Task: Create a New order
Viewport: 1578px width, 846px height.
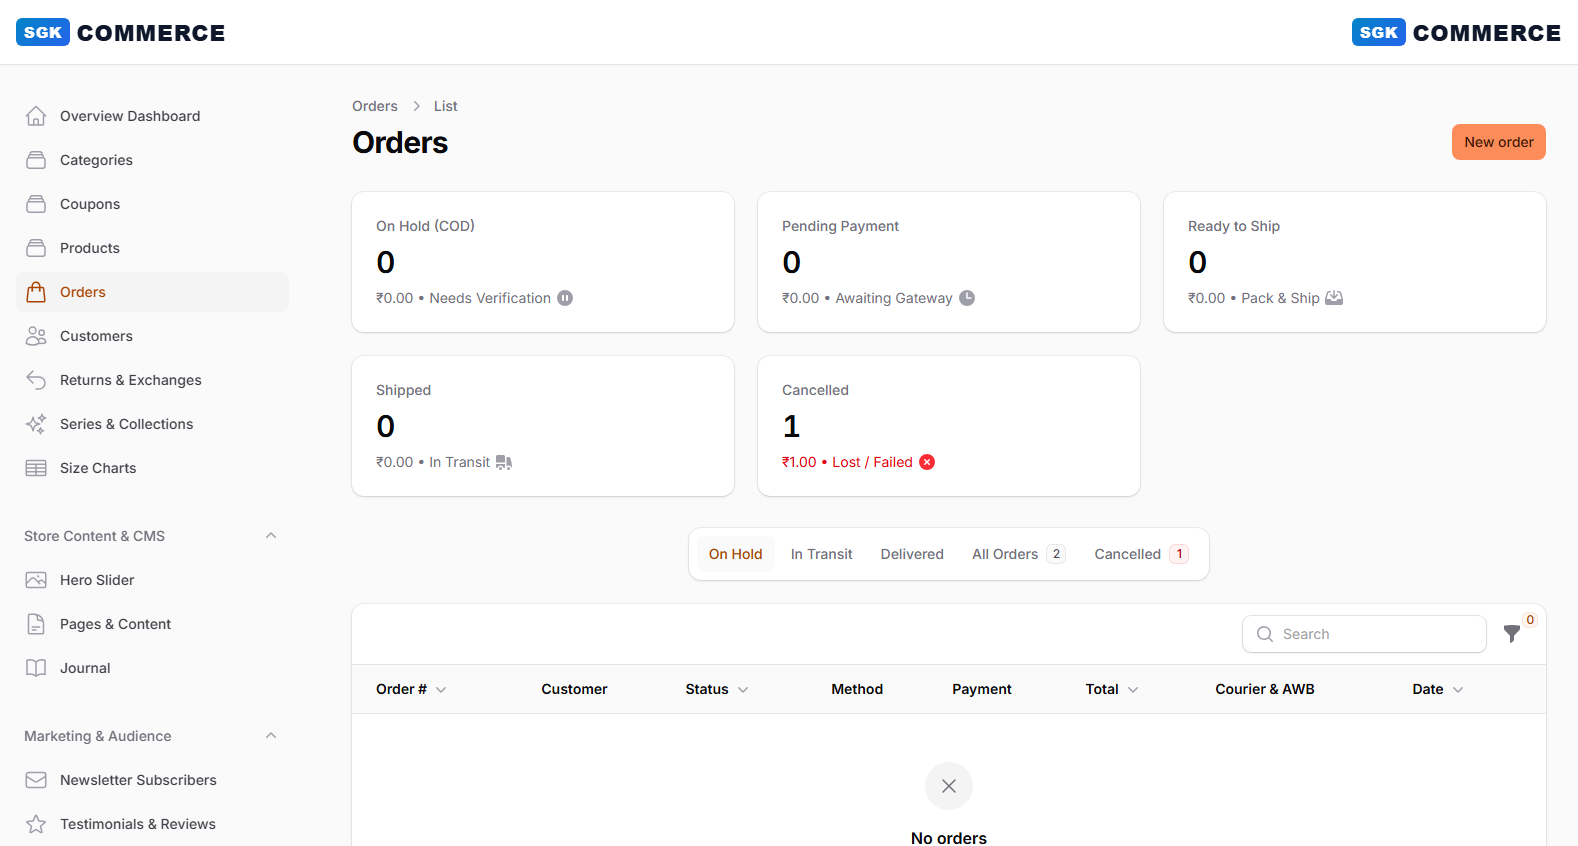Action: (1499, 142)
